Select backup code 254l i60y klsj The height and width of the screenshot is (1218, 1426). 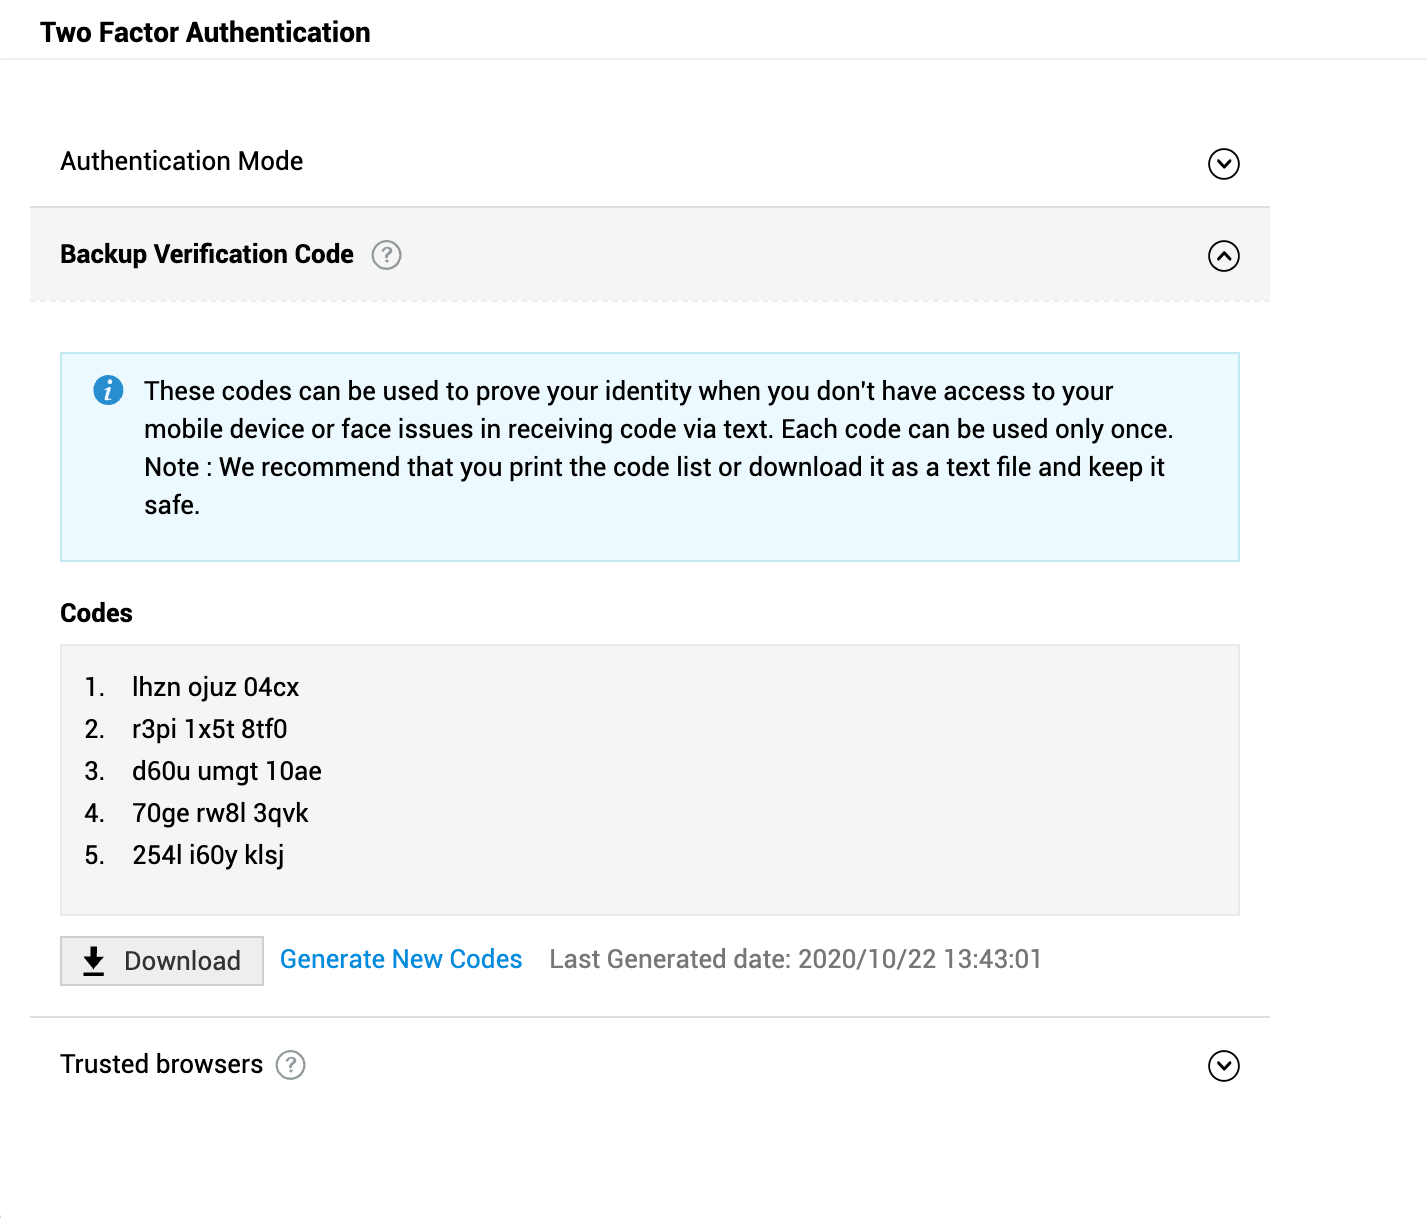pyautogui.click(x=208, y=855)
